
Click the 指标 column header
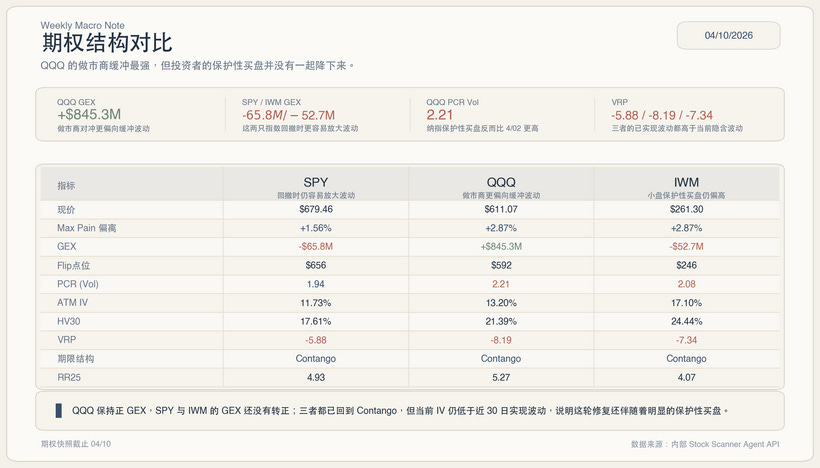tap(66, 186)
